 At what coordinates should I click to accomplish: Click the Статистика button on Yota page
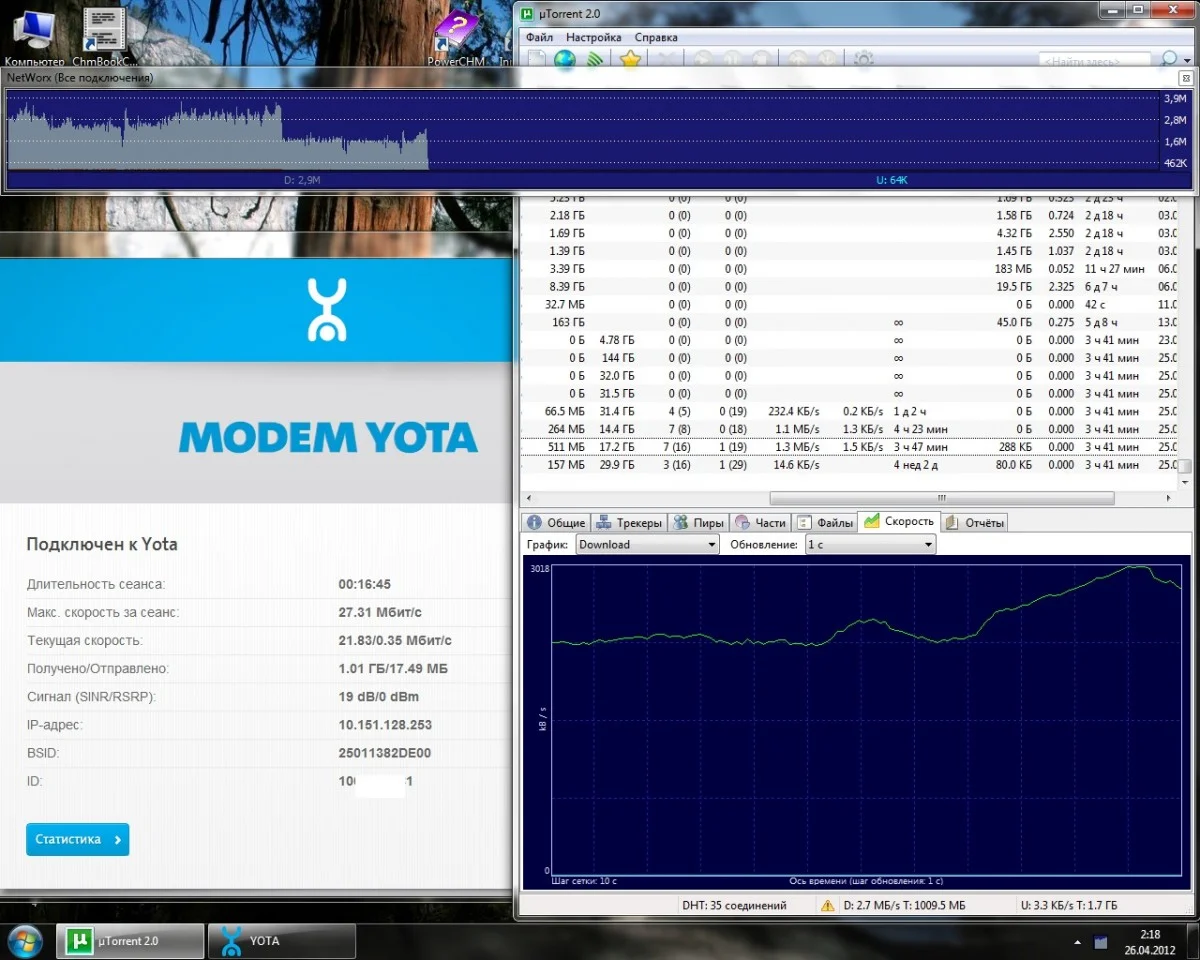point(77,839)
